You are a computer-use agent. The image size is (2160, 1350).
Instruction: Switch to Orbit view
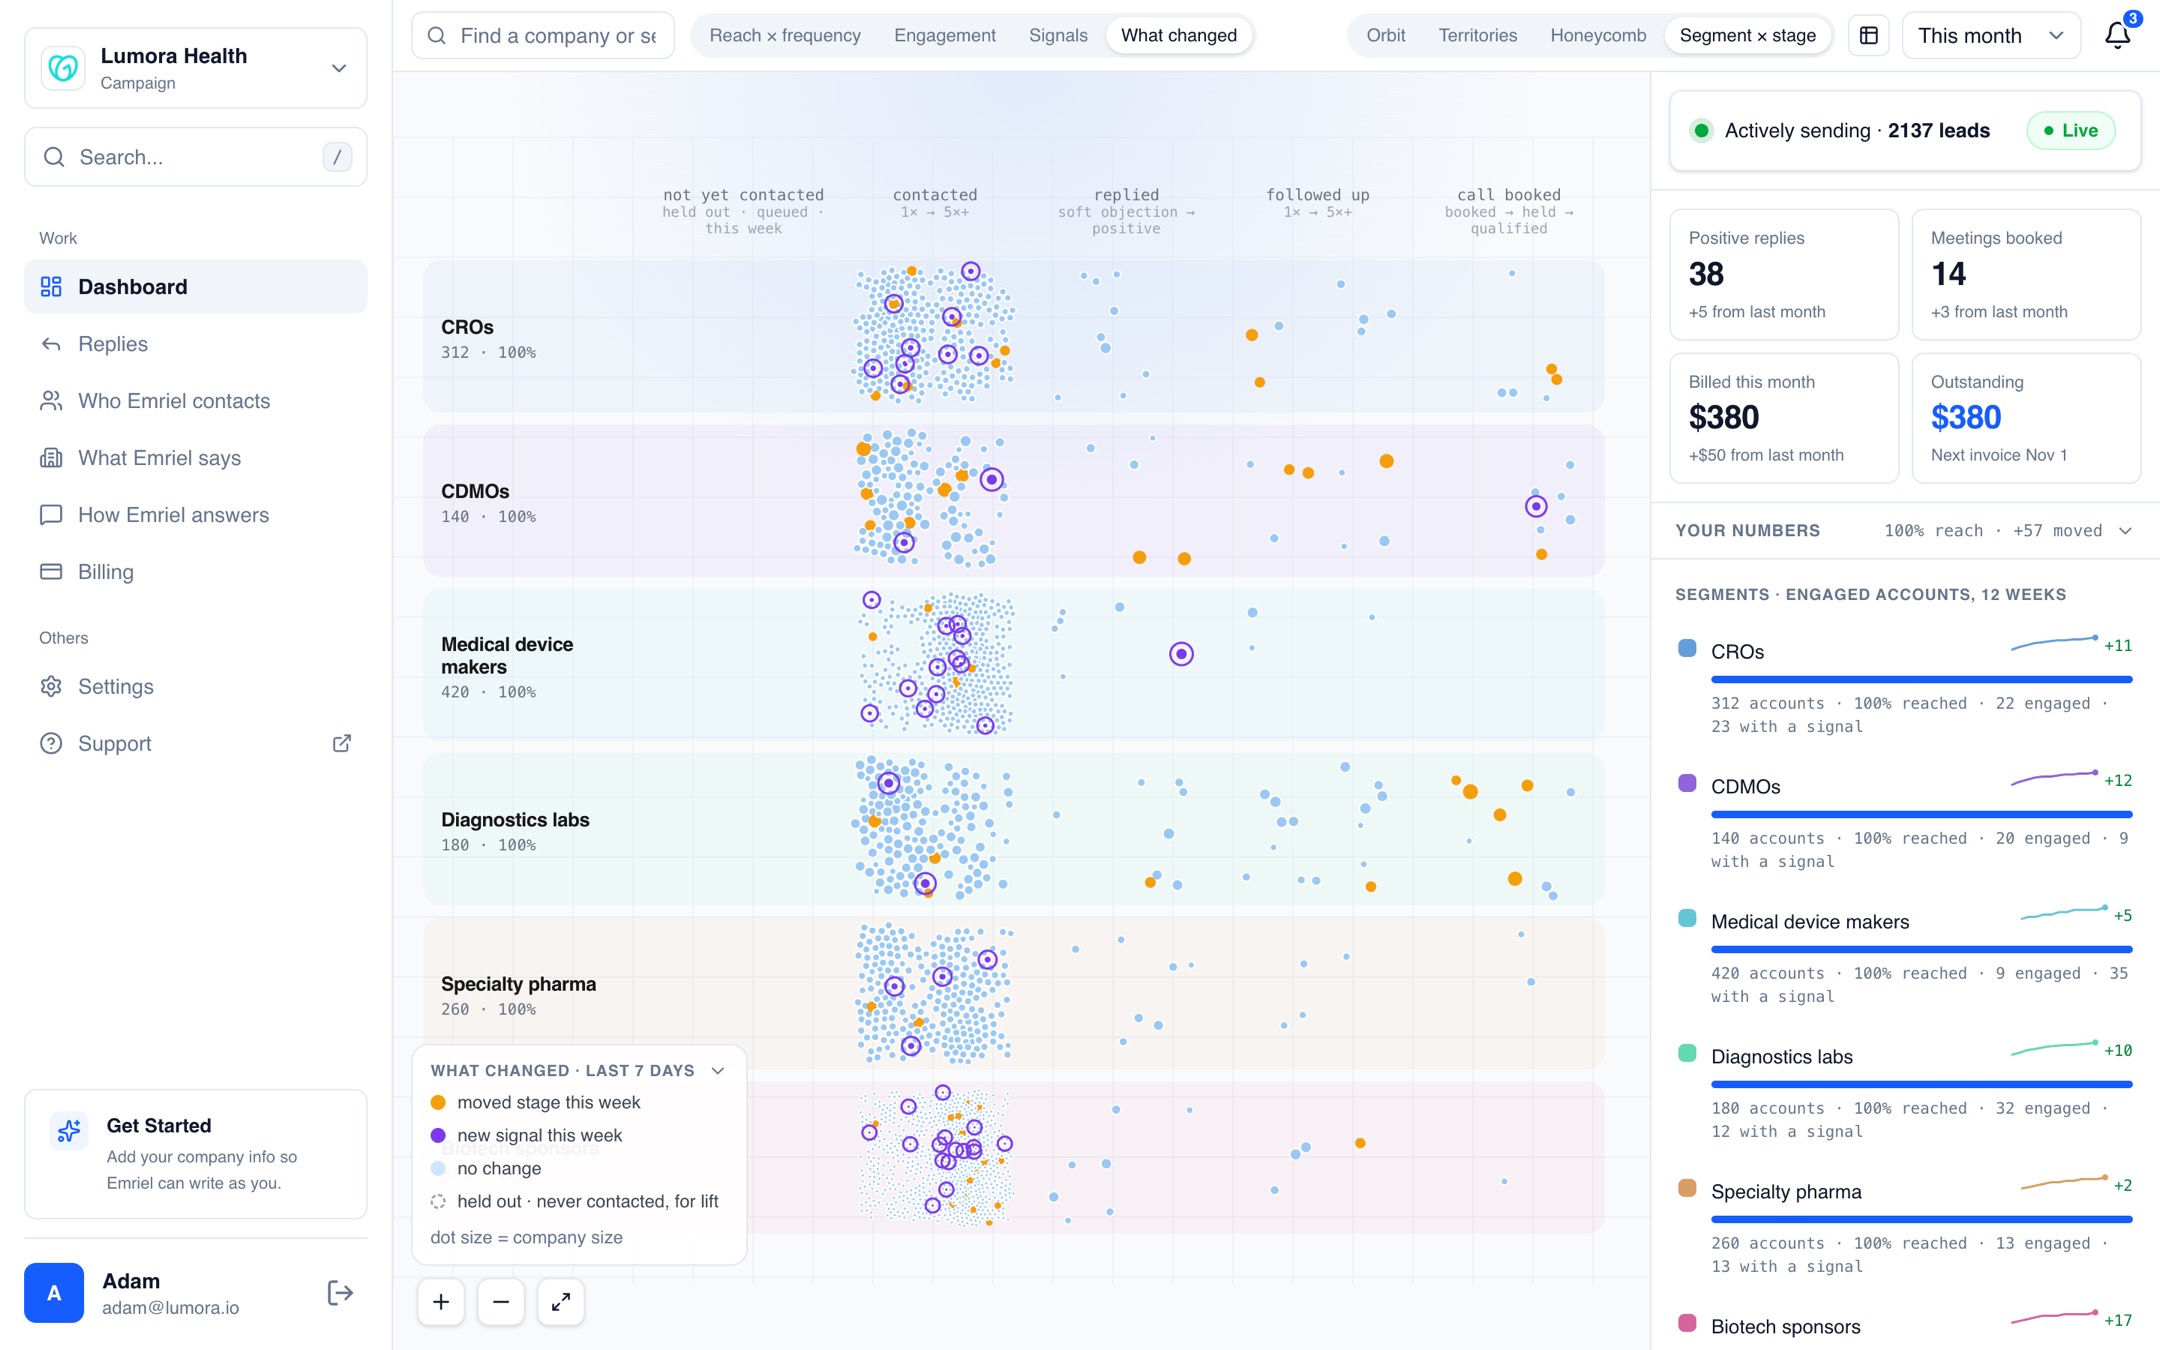(1386, 35)
